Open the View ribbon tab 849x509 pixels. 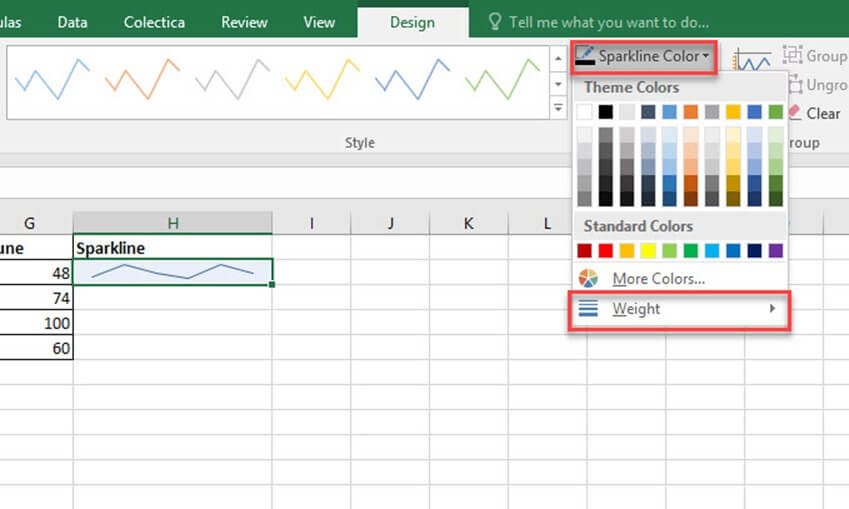coord(319,22)
